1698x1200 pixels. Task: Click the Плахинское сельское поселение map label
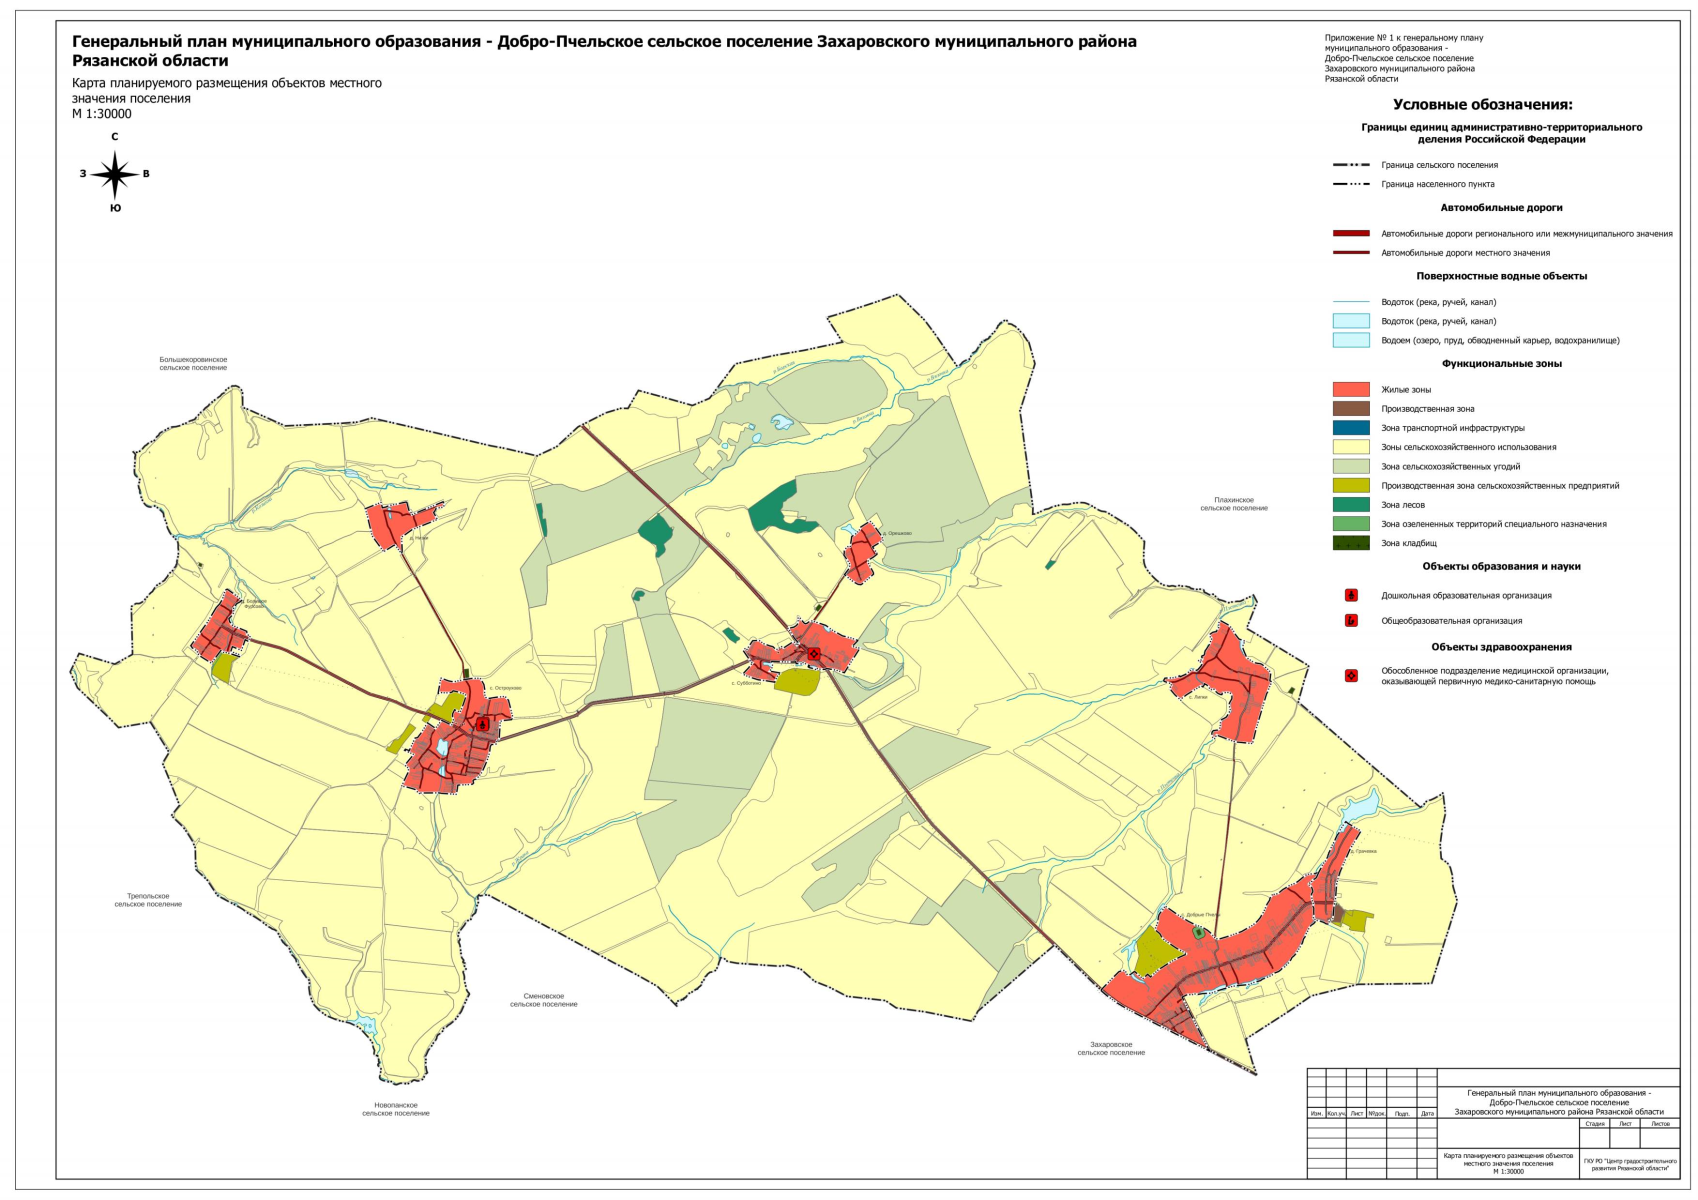point(1233,504)
